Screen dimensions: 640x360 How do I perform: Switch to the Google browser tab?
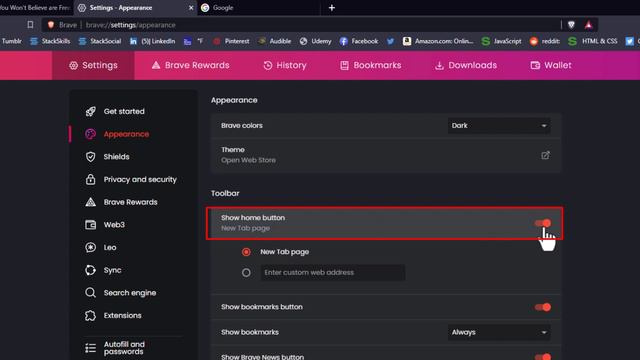pos(259,8)
